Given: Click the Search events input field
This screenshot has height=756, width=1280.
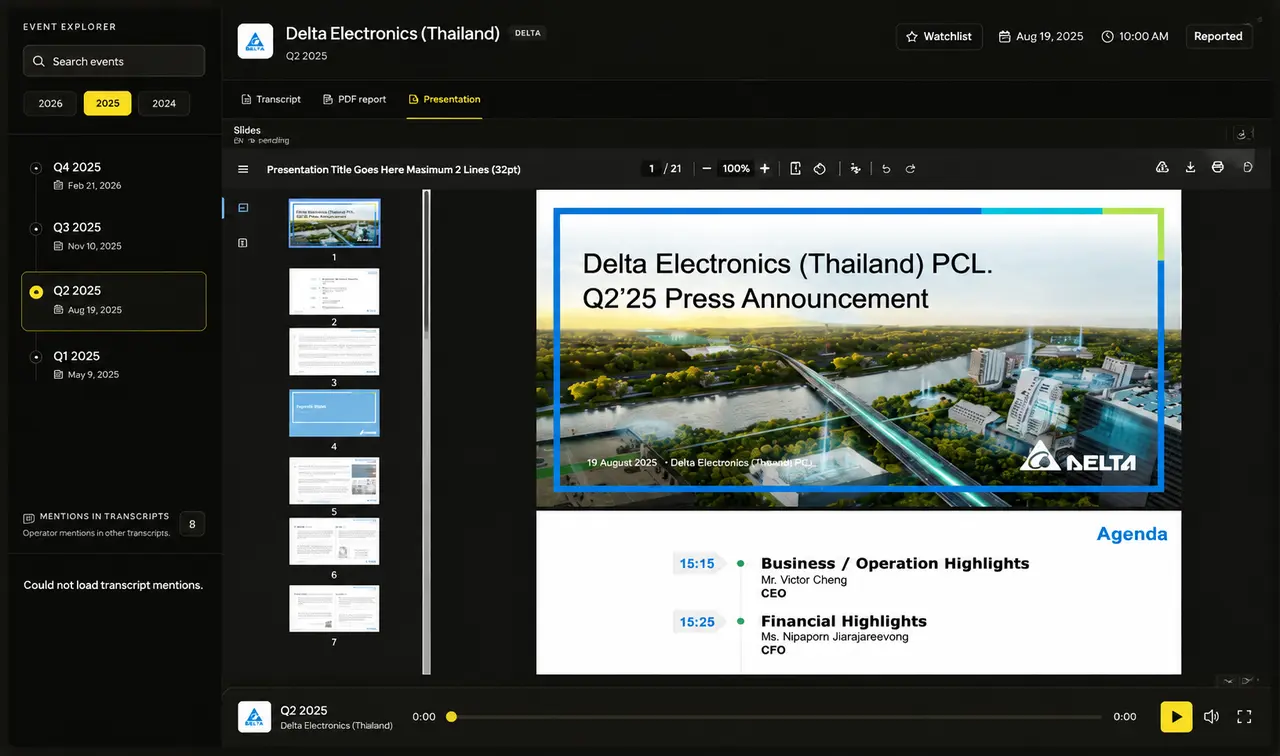Looking at the screenshot, I should [114, 61].
